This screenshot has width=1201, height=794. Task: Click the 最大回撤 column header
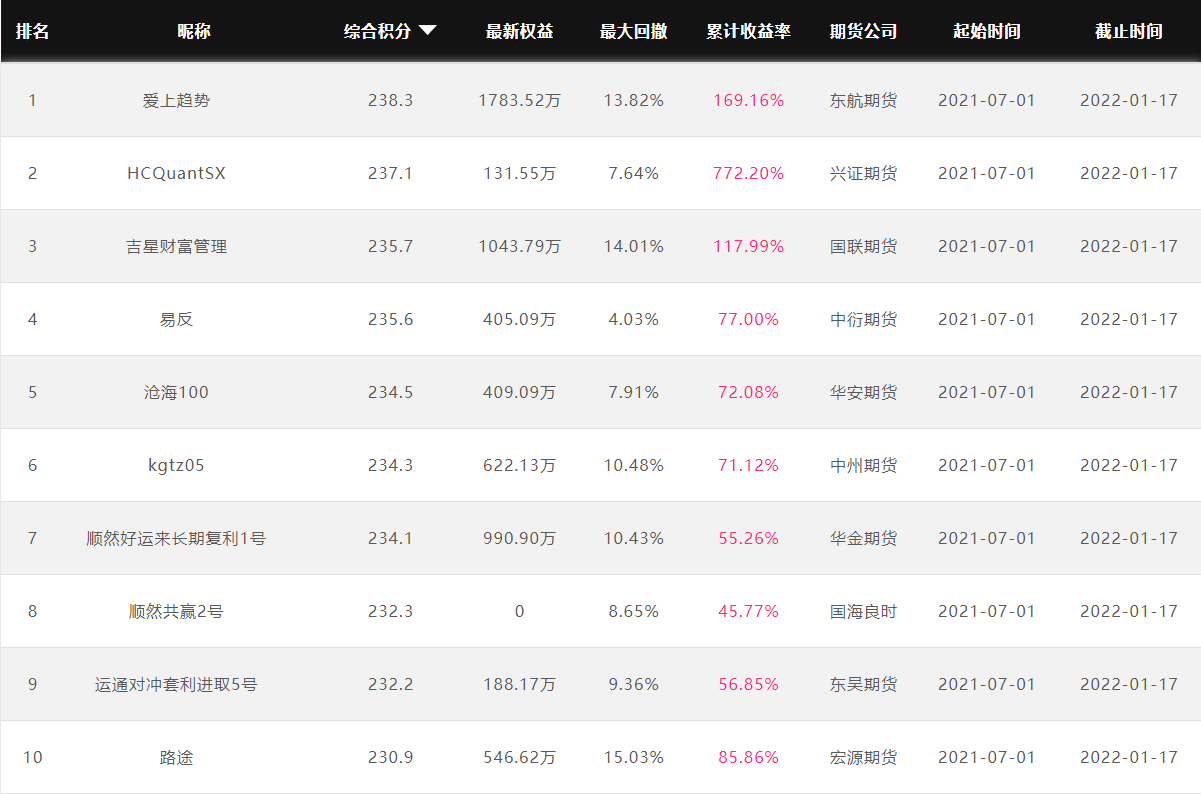click(633, 31)
